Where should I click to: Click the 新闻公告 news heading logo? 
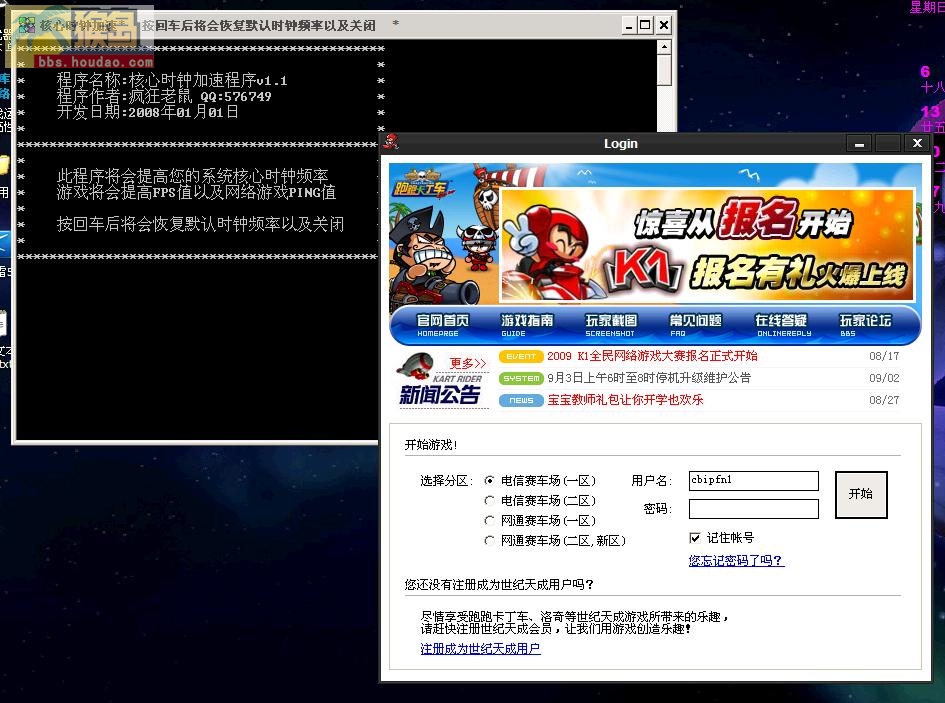coord(441,395)
